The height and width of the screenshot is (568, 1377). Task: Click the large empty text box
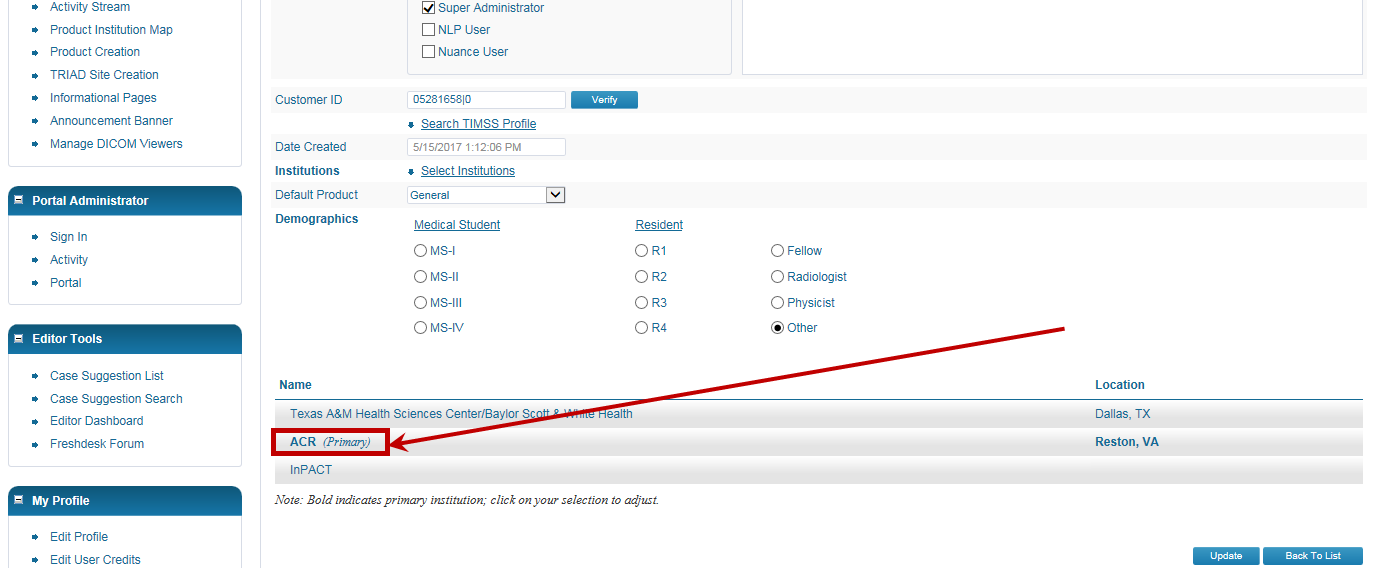(x=1052, y=37)
